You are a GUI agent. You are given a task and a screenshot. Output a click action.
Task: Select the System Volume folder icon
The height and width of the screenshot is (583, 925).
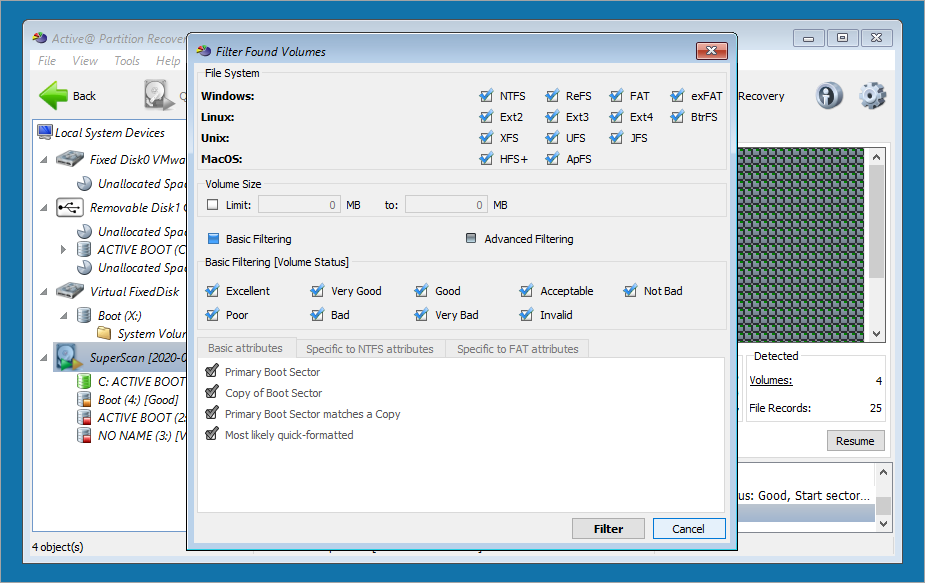[104, 333]
